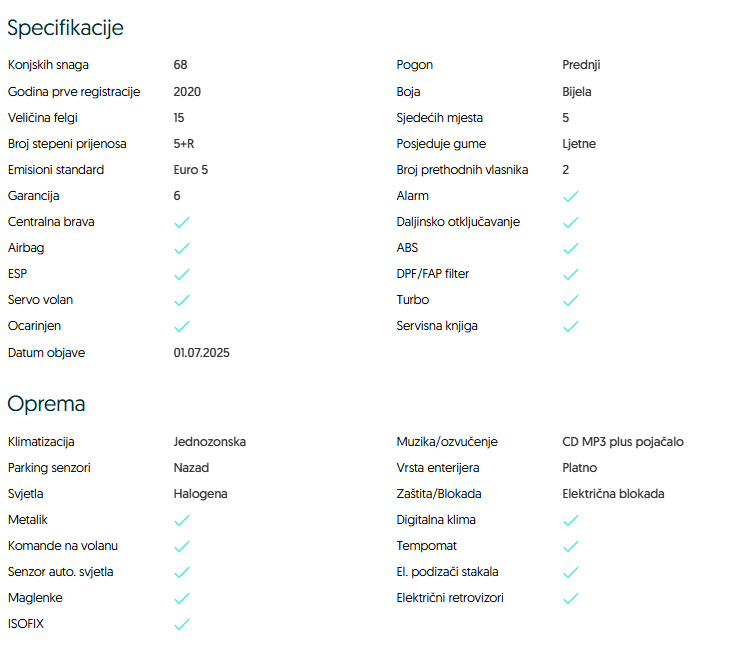Click the Emisioni standard value Euro 5
The height and width of the screenshot is (666, 734).
pyautogui.click(x=190, y=170)
